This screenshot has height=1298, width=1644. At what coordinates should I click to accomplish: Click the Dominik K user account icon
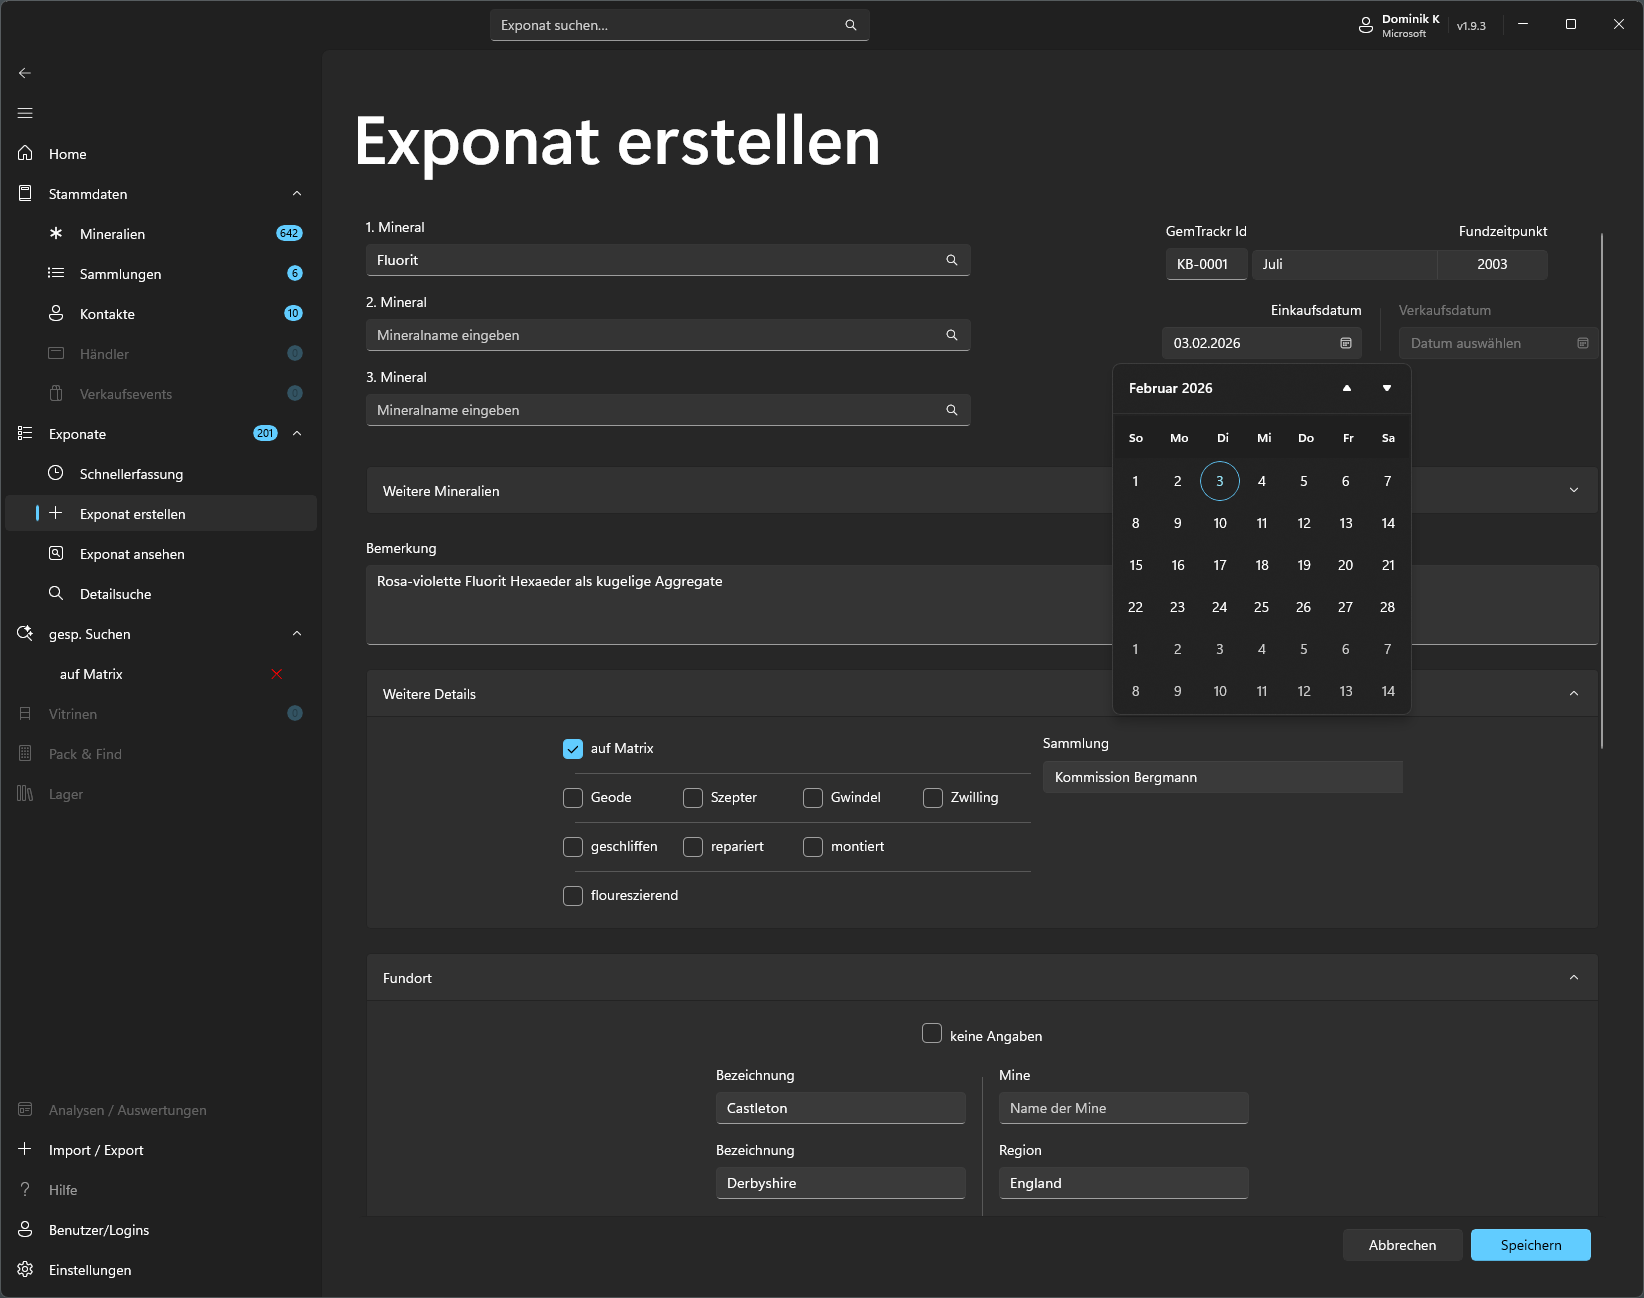(x=1366, y=26)
